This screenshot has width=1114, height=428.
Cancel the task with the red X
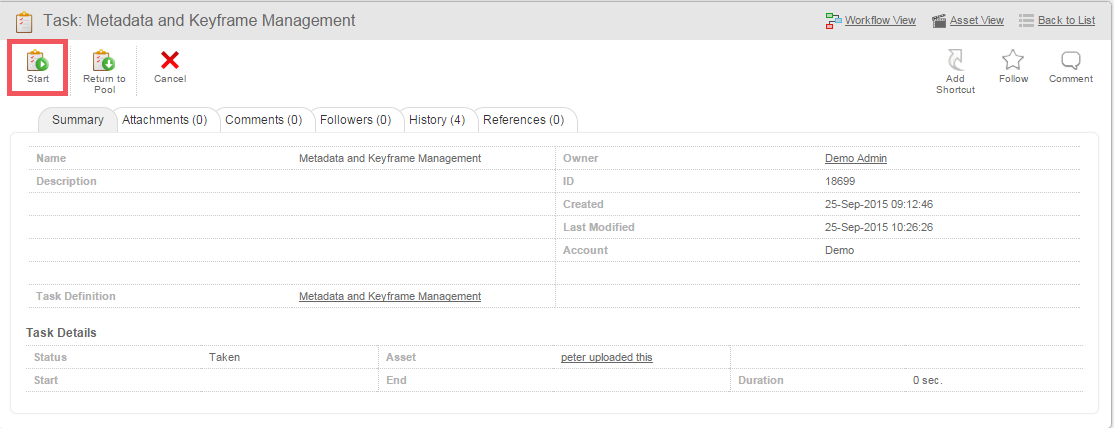pyautogui.click(x=170, y=62)
